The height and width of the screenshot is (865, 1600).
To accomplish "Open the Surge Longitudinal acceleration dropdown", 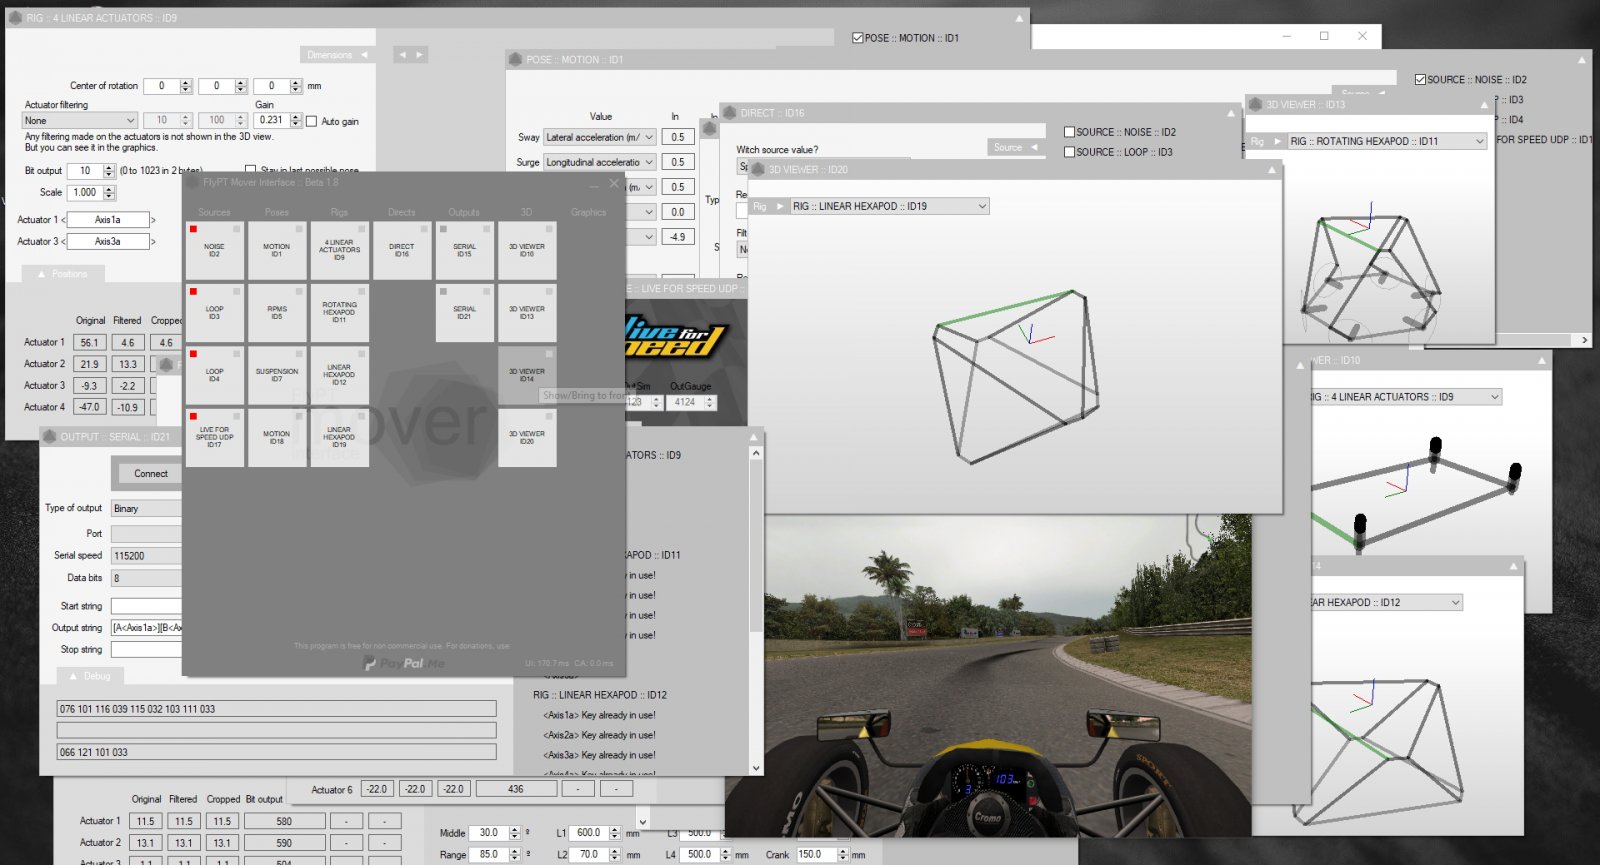I will pyautogui.click(x=600, y=162).
